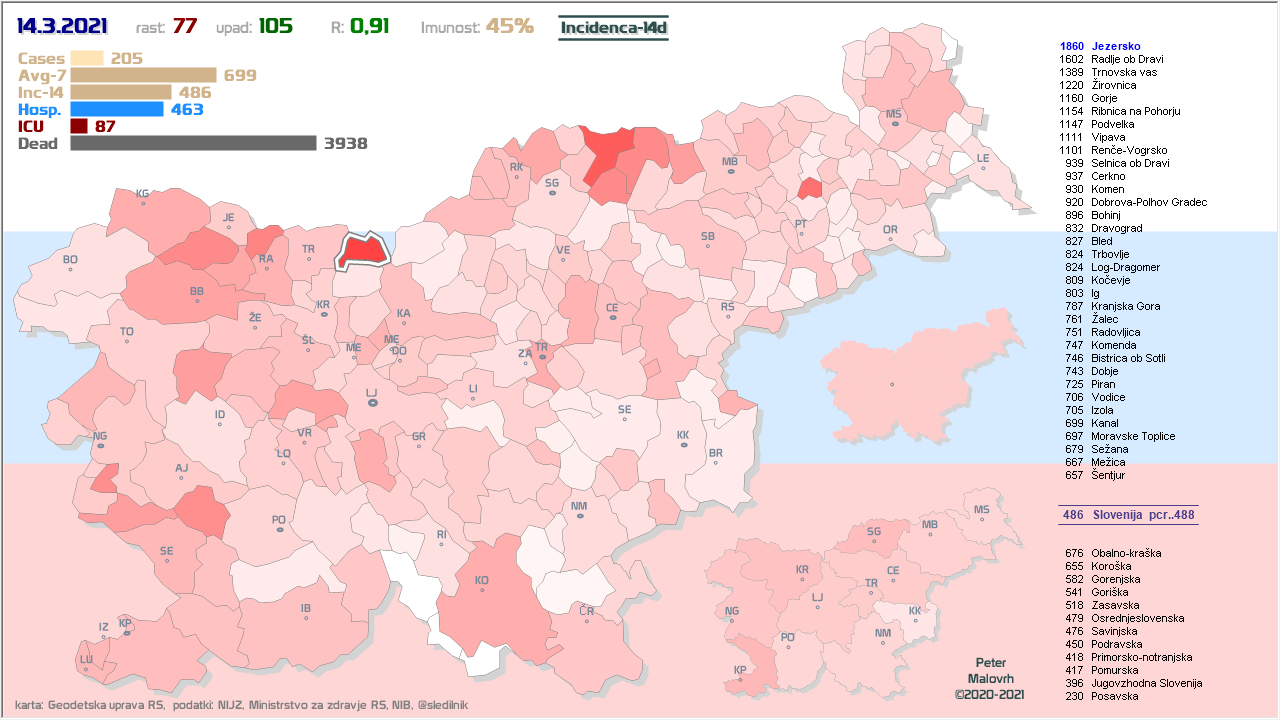Click the gray Dead bar

point(193,143)
